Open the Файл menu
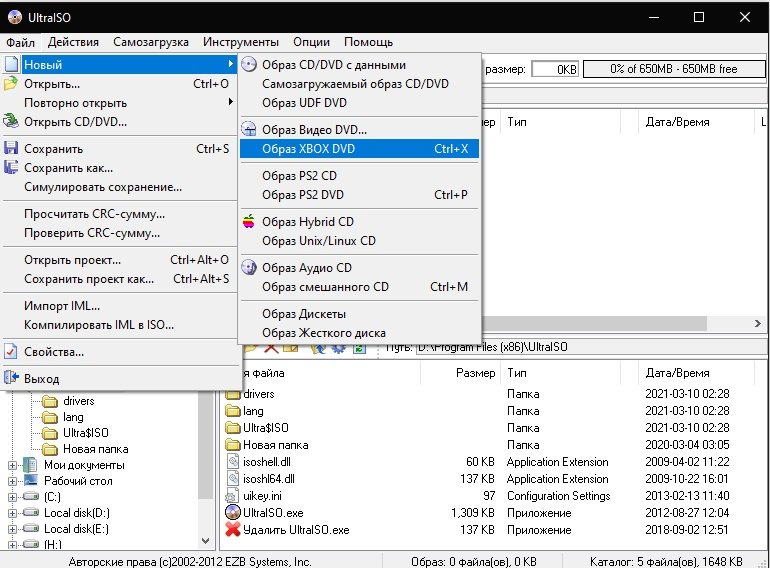The width and height of the screenshot is (770, 568). click(20, 42)
